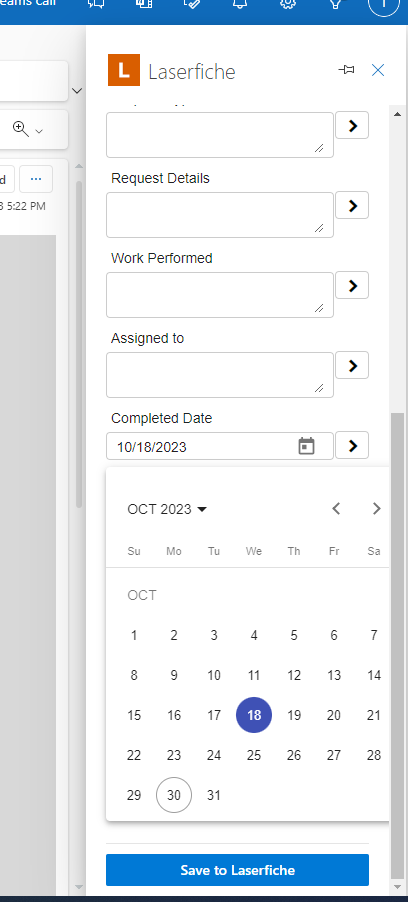
Task: Click into the Request Details text field
Action: [x=220, y=215]
